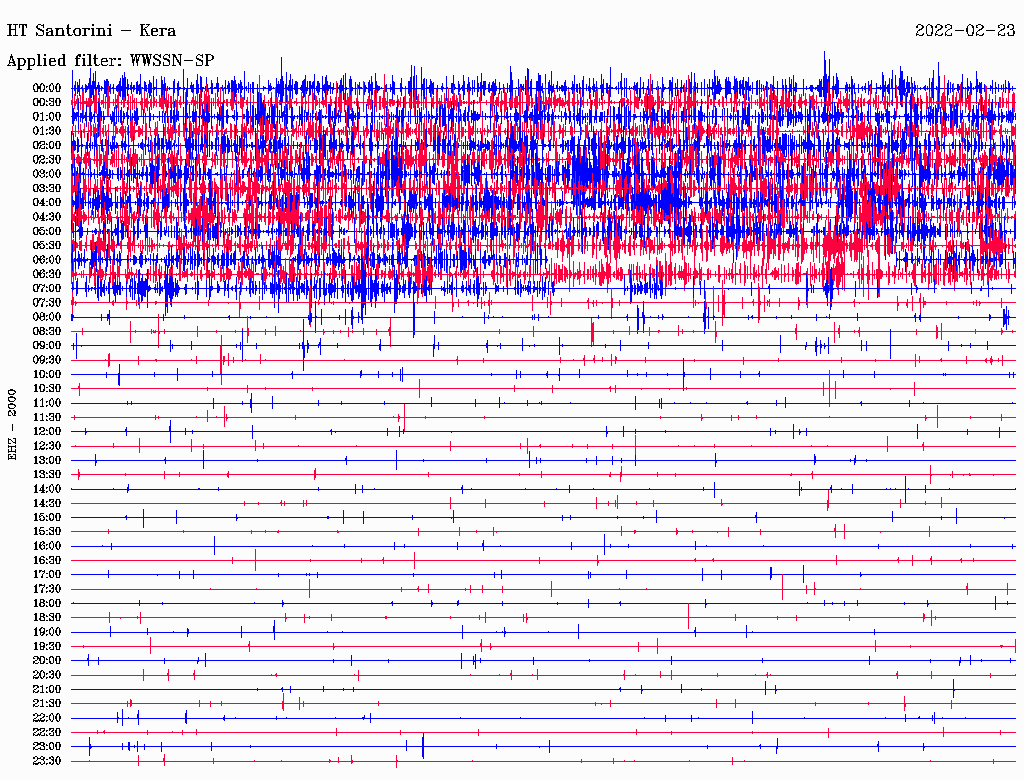1024x780 pixels.
Task: Select the 21:30 time label
Action: pos(47,704)
